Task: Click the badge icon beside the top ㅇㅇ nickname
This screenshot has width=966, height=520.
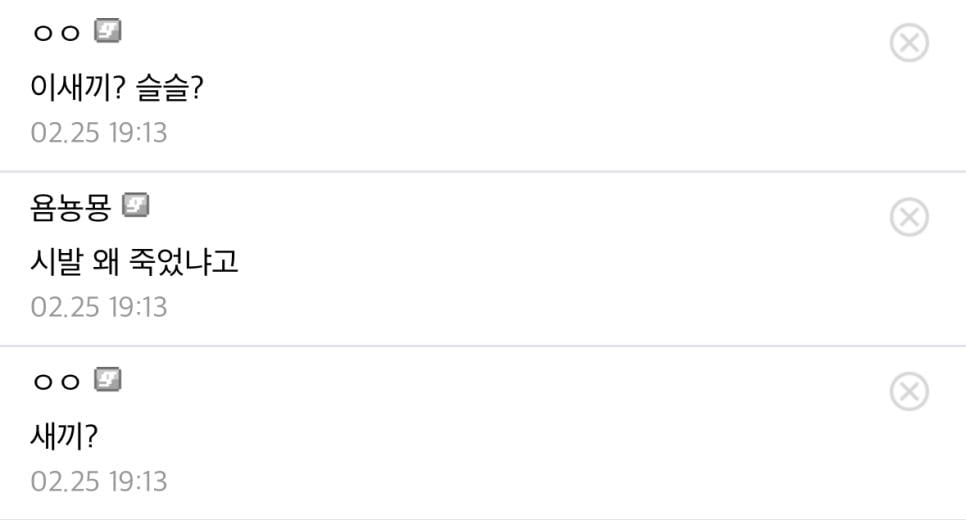Action: point(107,32)
